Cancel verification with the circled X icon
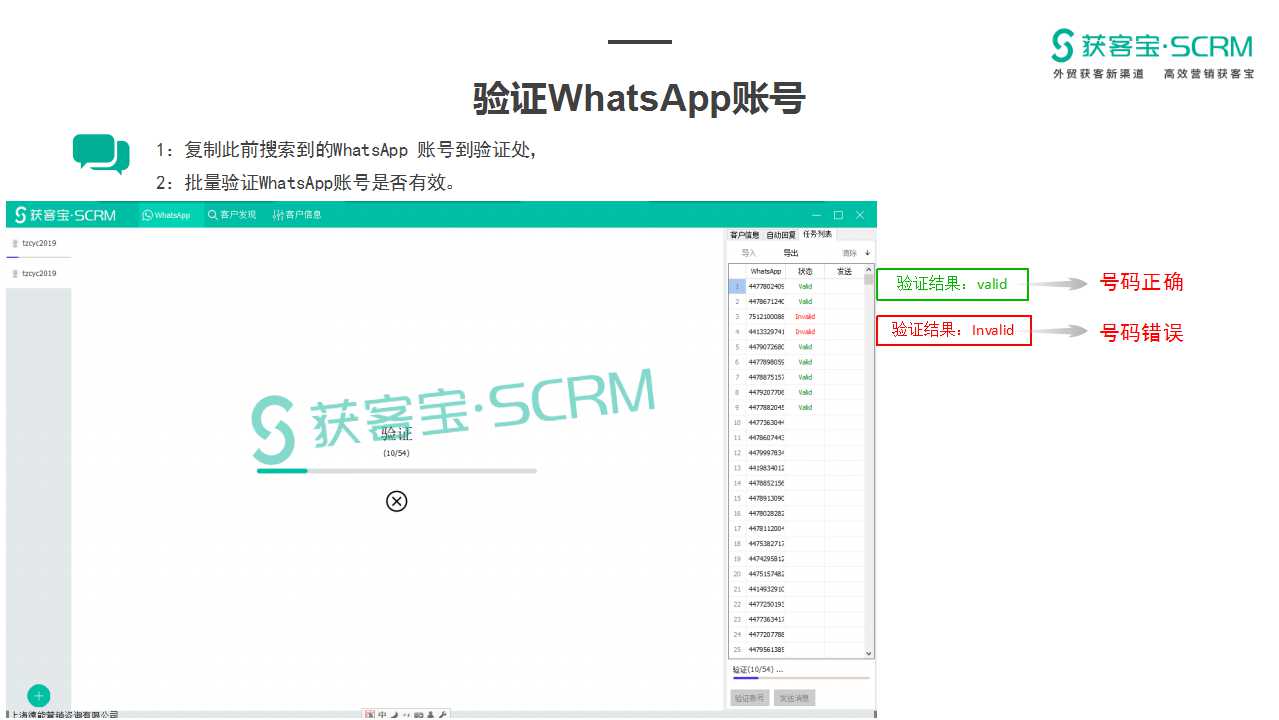The width and height of the screenshot is (1279, 720). click(397, 501)
